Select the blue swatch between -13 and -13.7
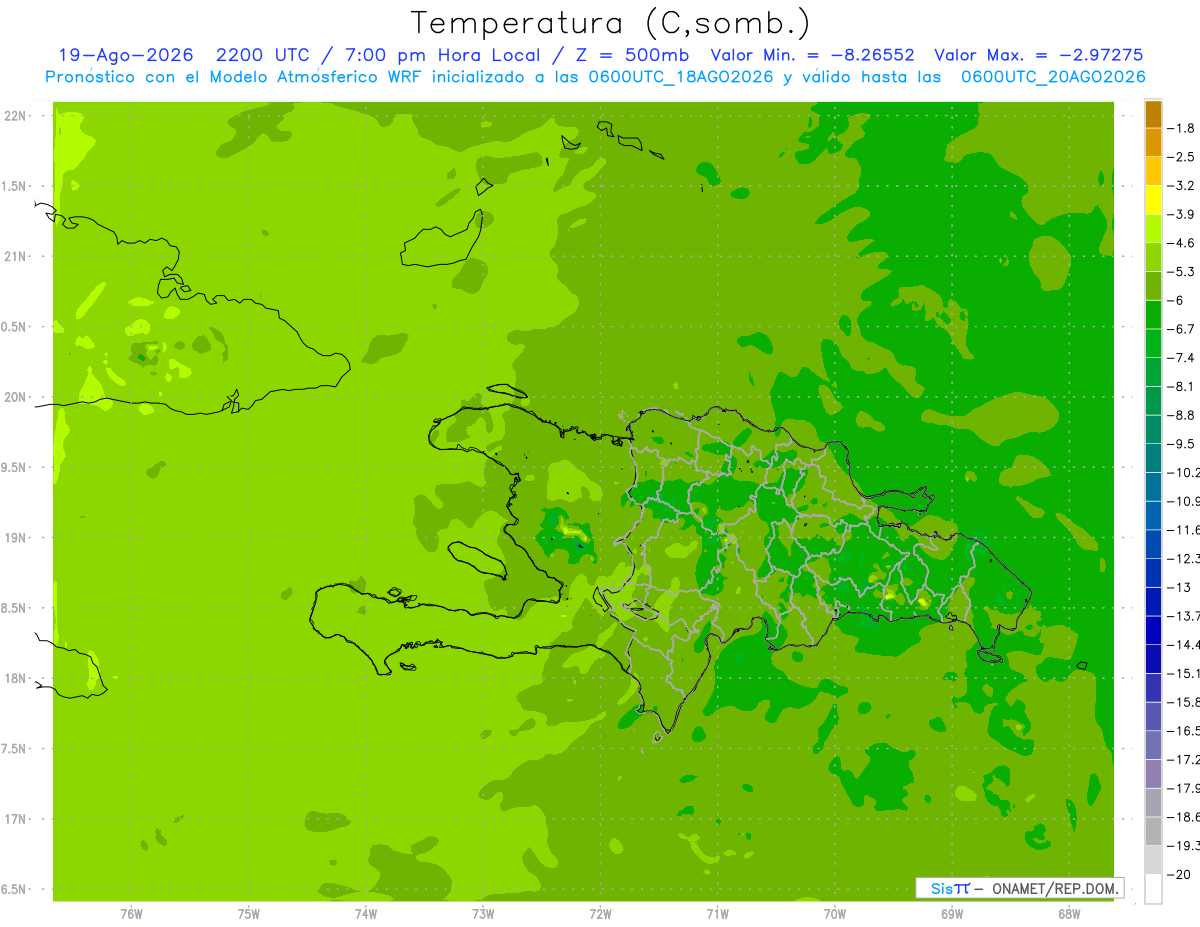This screenshot has width=1200, height=927. coord(1154,601)
